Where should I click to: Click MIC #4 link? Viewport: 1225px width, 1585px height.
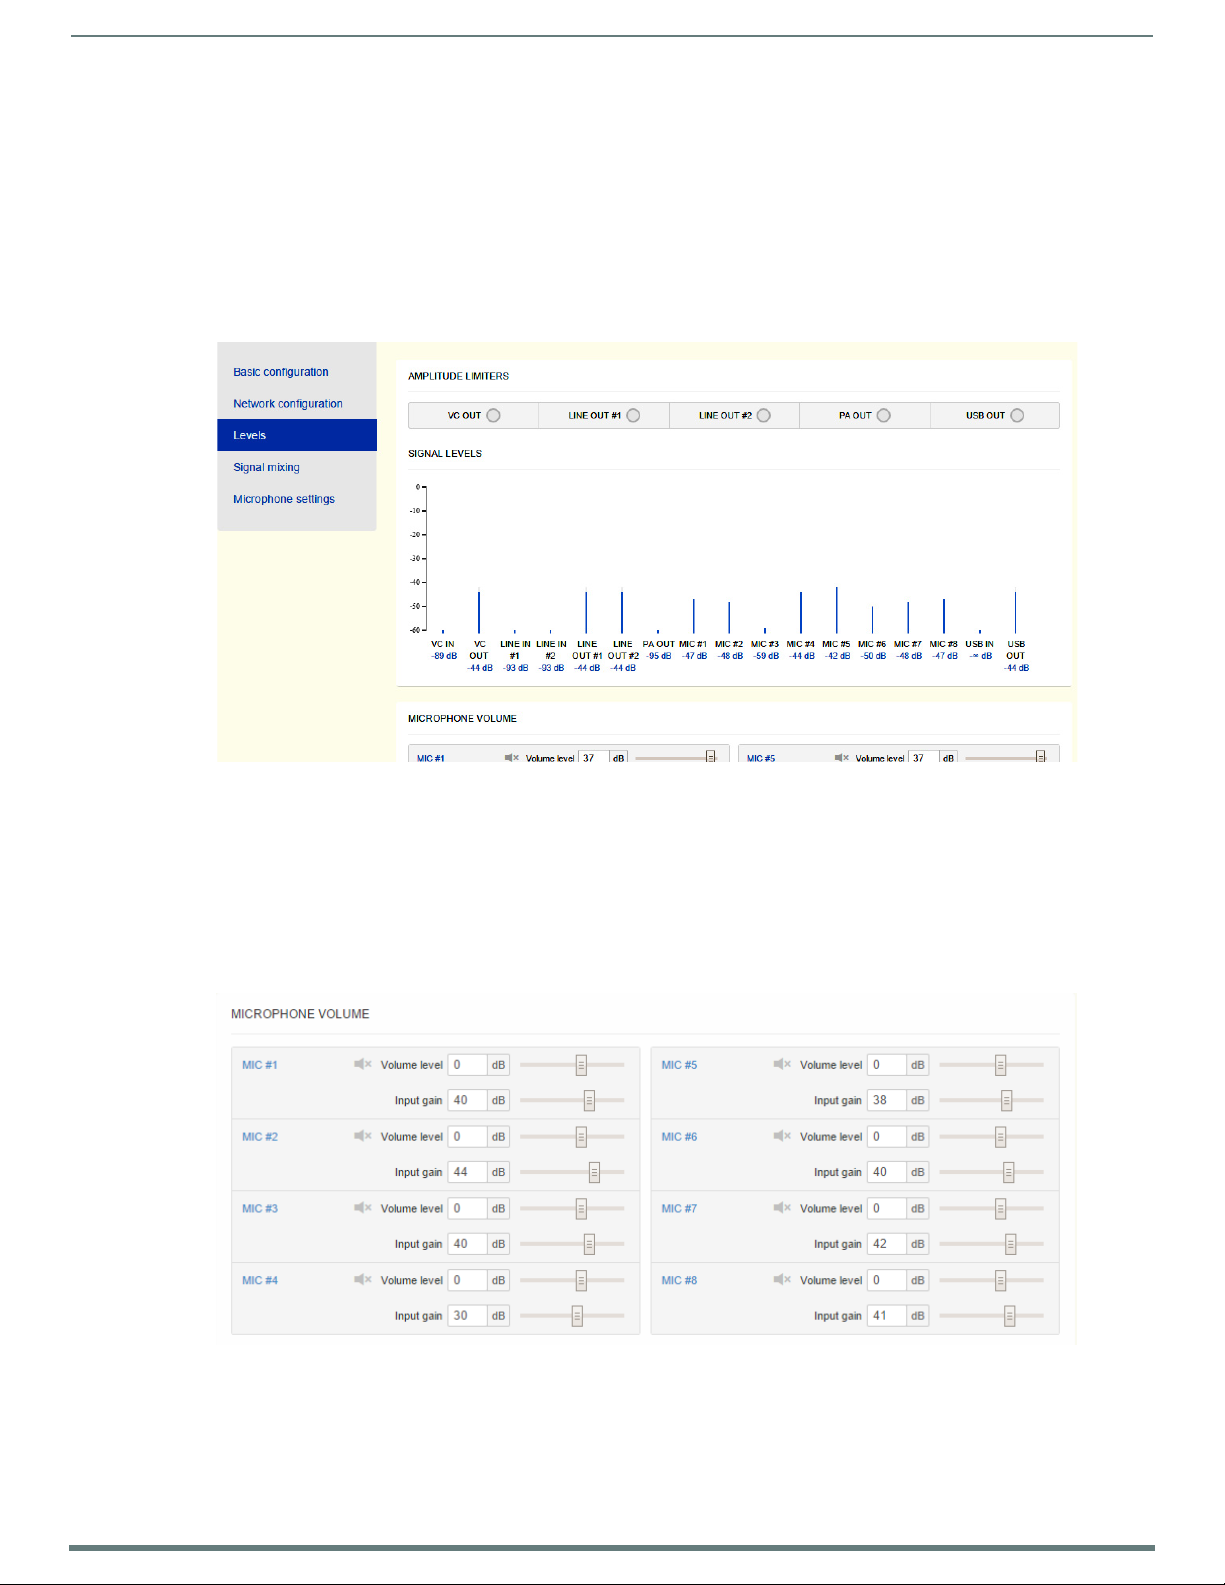click(260, 1281)
